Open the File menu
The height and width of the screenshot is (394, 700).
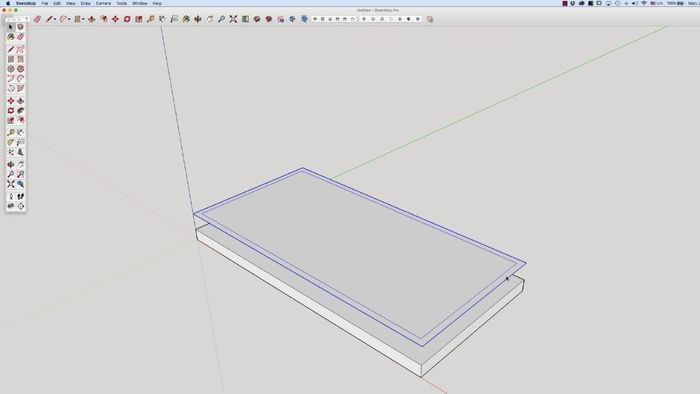[x=45, y=3]
